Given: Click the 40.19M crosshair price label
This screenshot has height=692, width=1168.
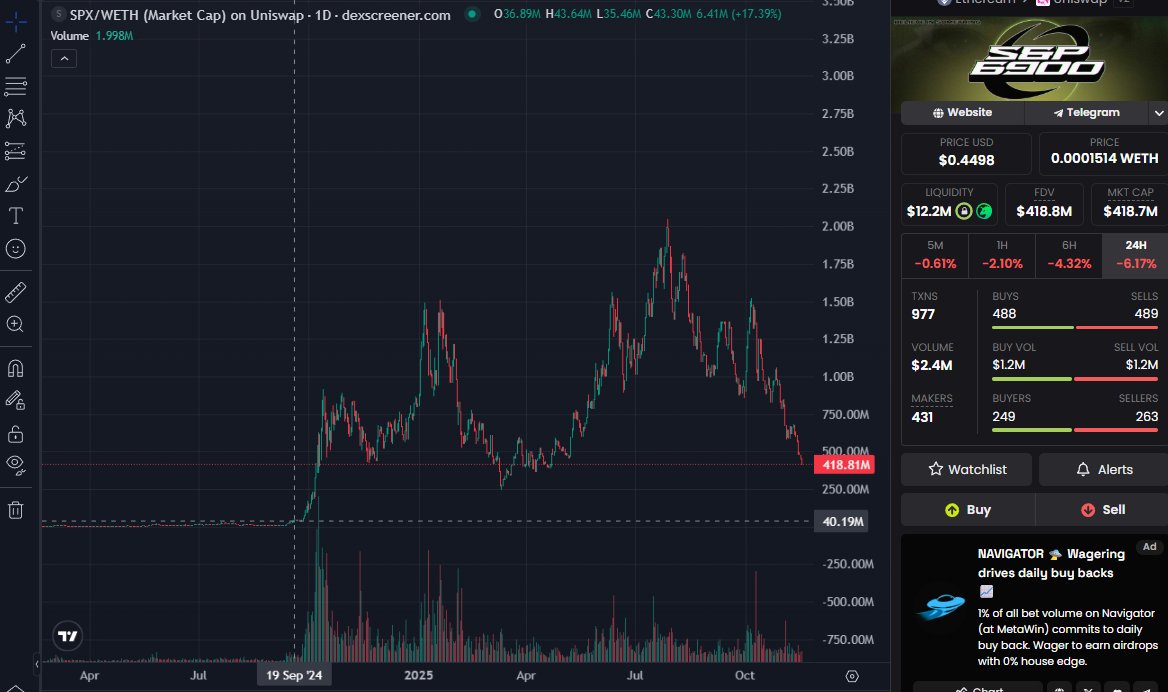Looking at the screenshot, I should tap(842, 521).
